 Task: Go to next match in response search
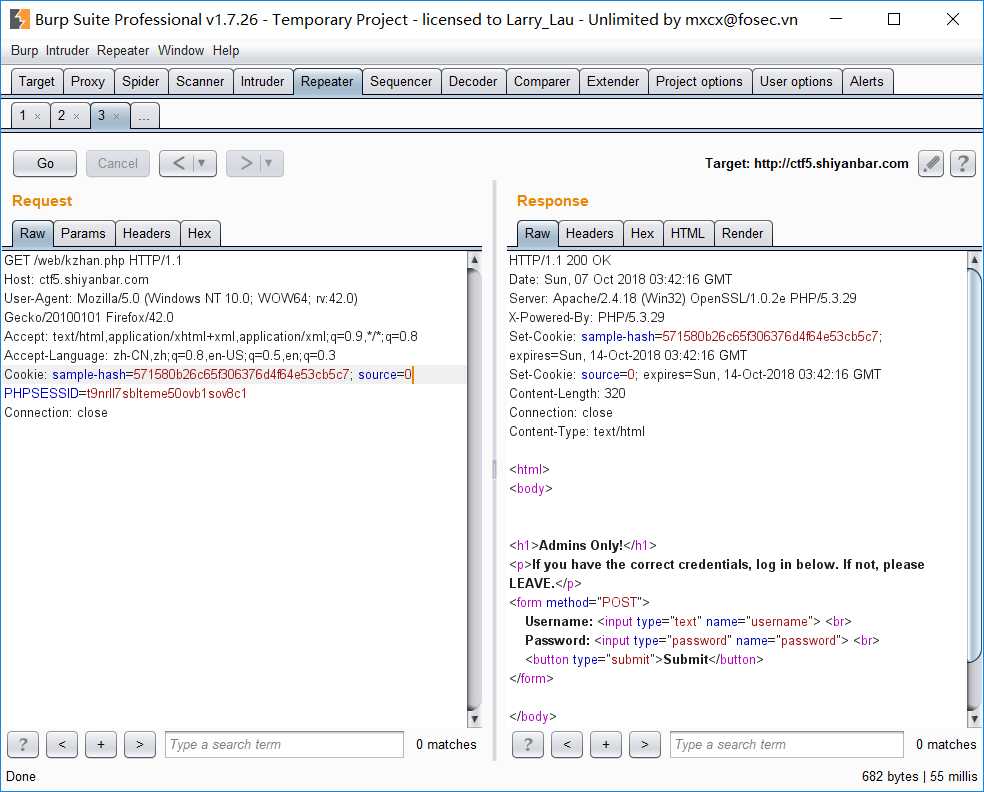pyautogui.click(x=644, y=745)
